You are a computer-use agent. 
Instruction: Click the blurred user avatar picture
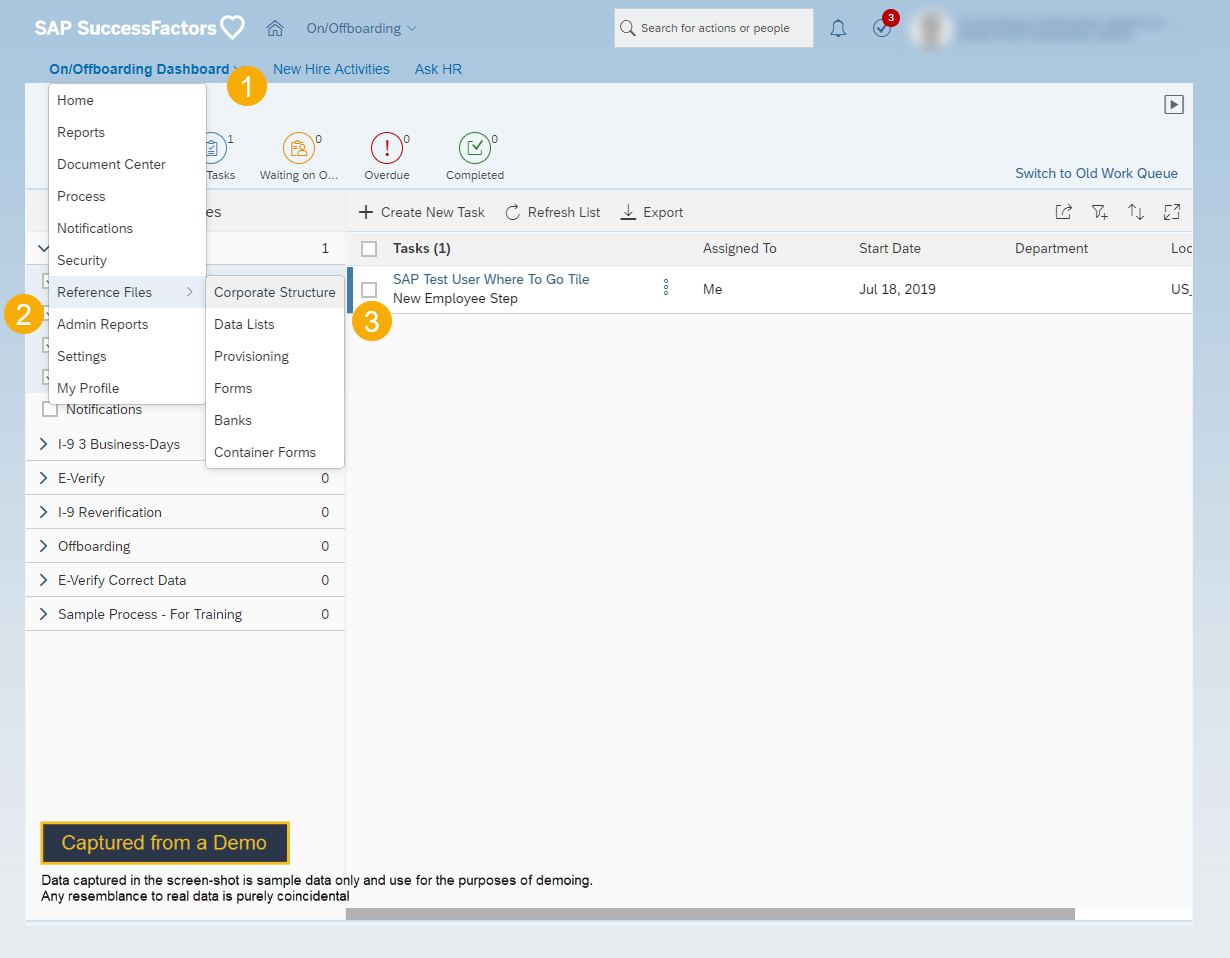coord(931,29)
